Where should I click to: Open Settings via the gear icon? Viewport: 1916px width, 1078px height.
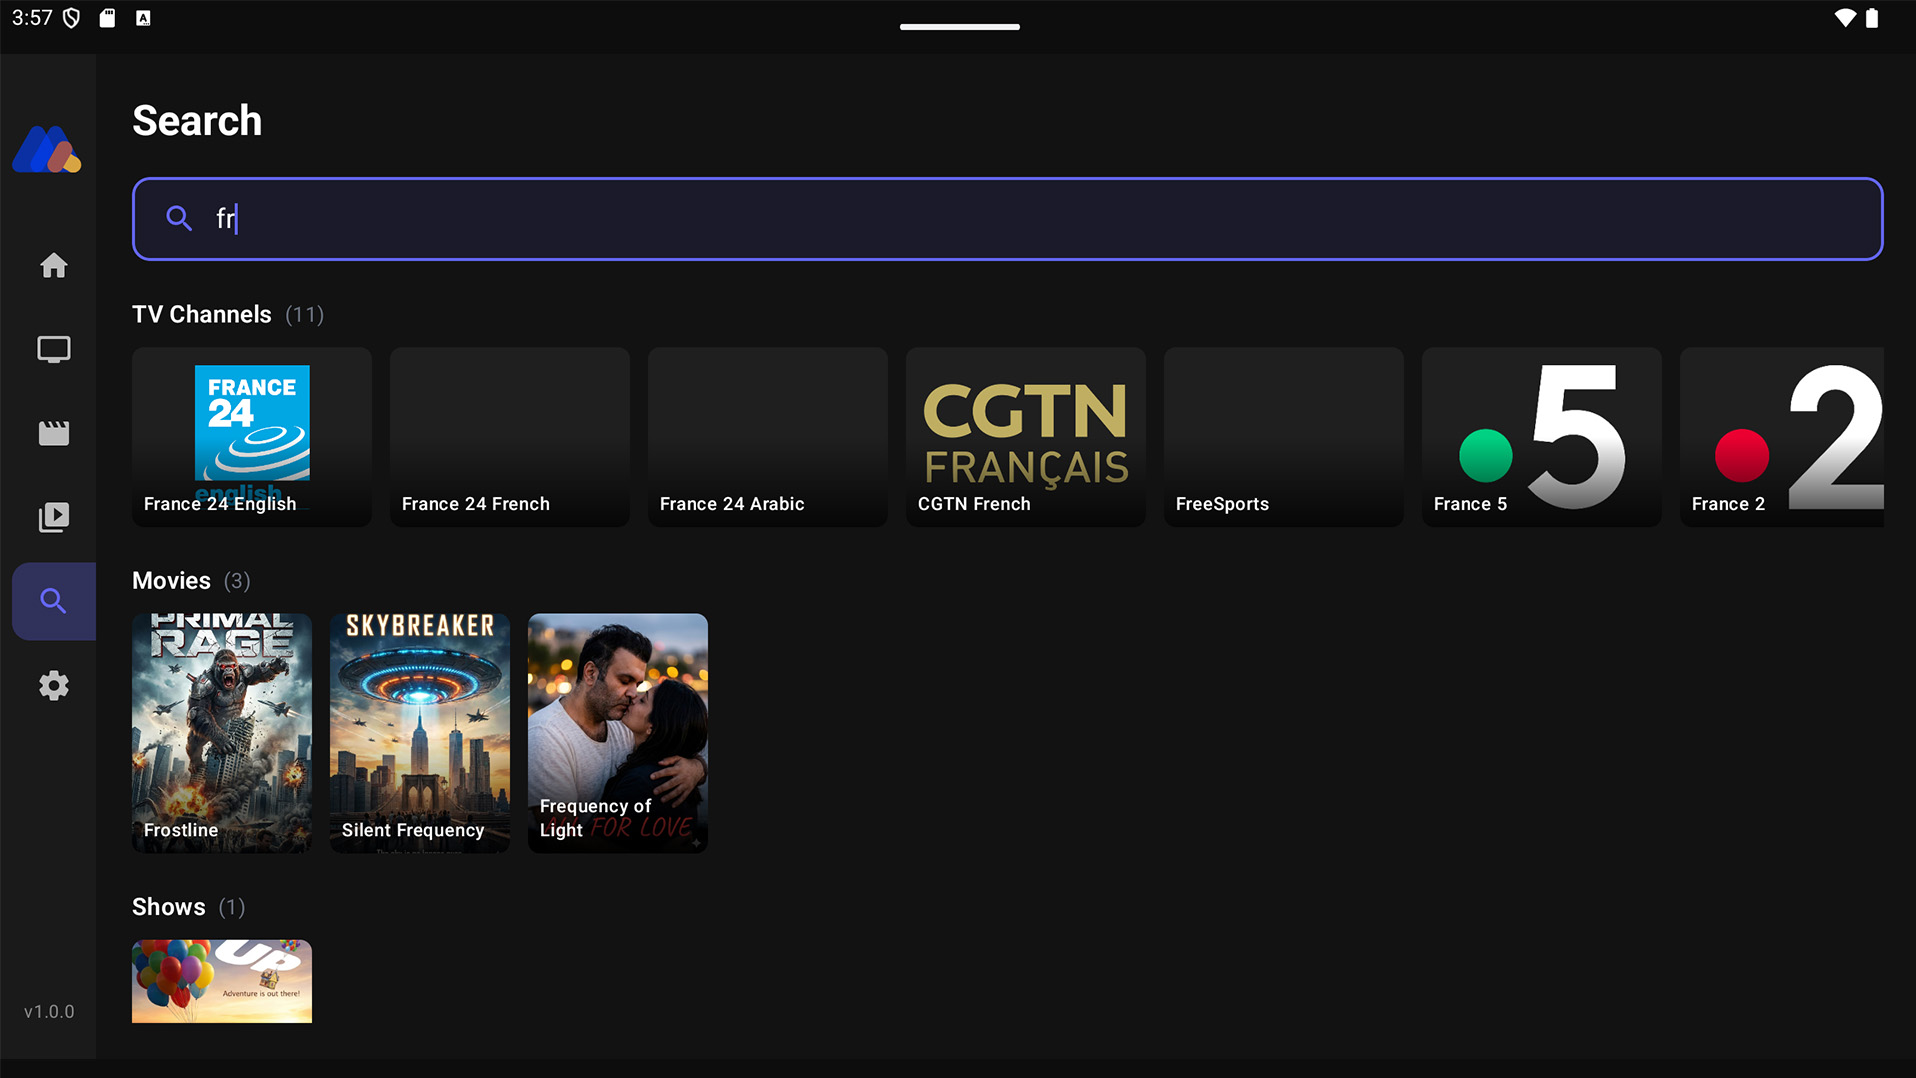tap(53, 685)
